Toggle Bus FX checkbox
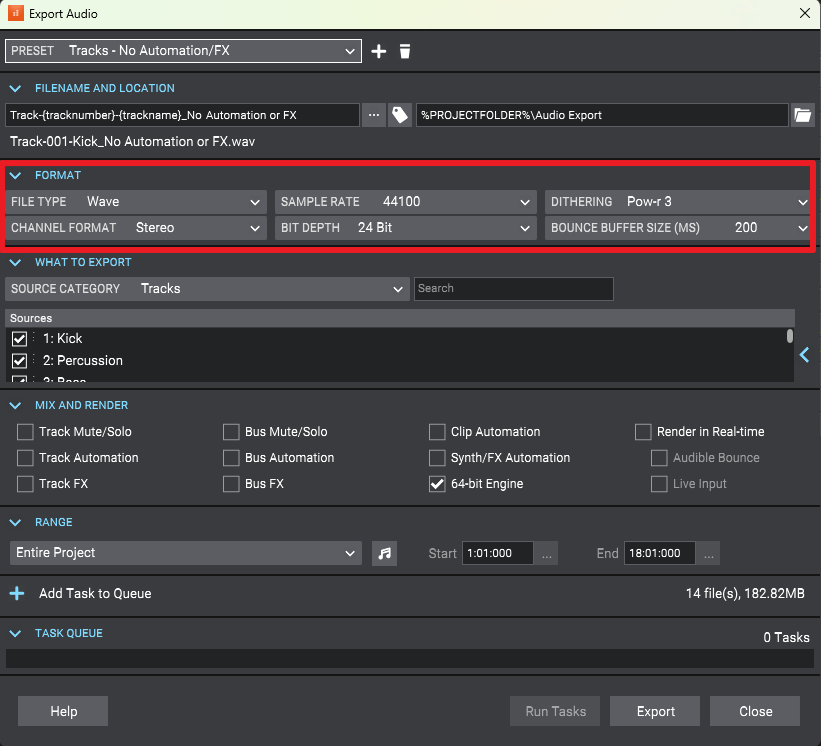The height and width of the screenshot is (746, 821). pos(231,484)
